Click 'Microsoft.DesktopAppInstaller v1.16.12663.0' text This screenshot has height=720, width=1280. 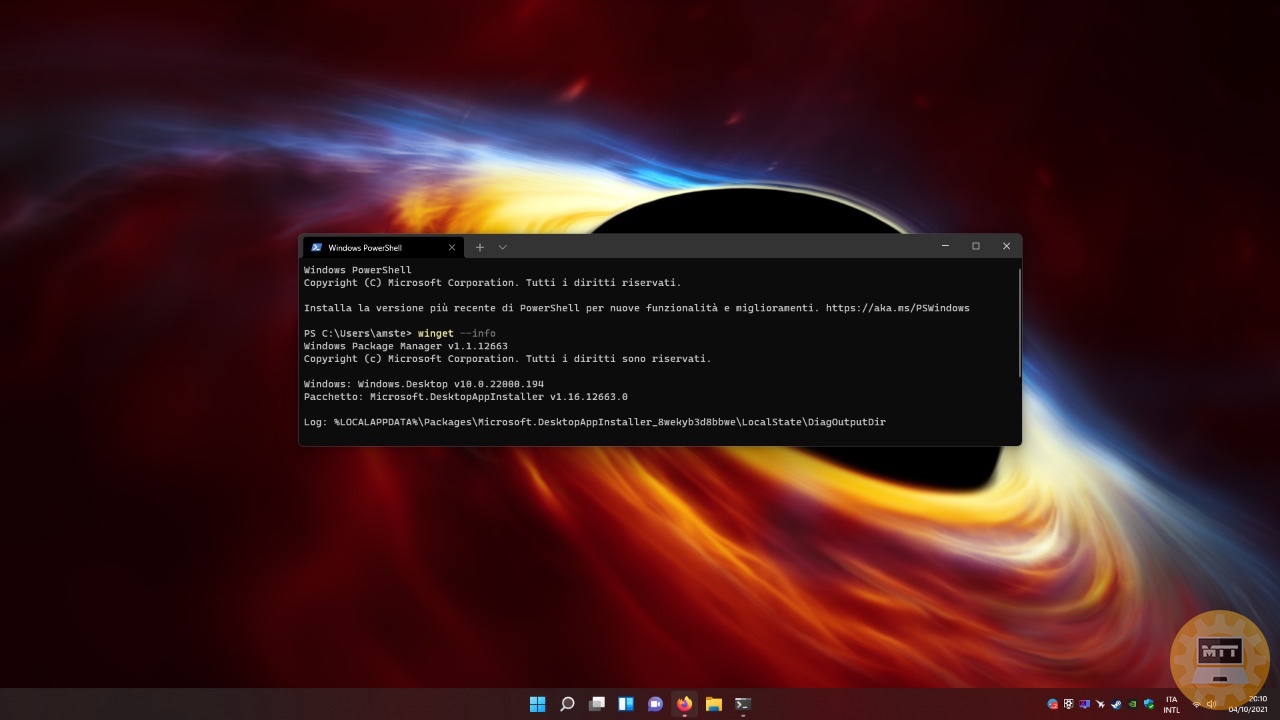pos(499,397)
